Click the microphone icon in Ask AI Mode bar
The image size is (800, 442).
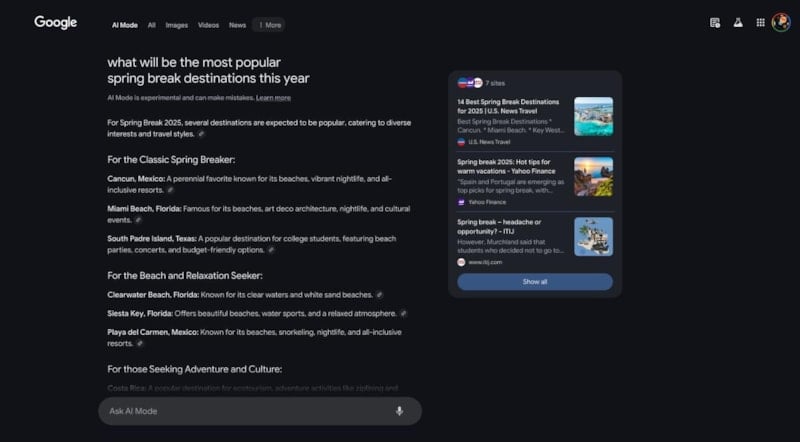tap(399, 411)
